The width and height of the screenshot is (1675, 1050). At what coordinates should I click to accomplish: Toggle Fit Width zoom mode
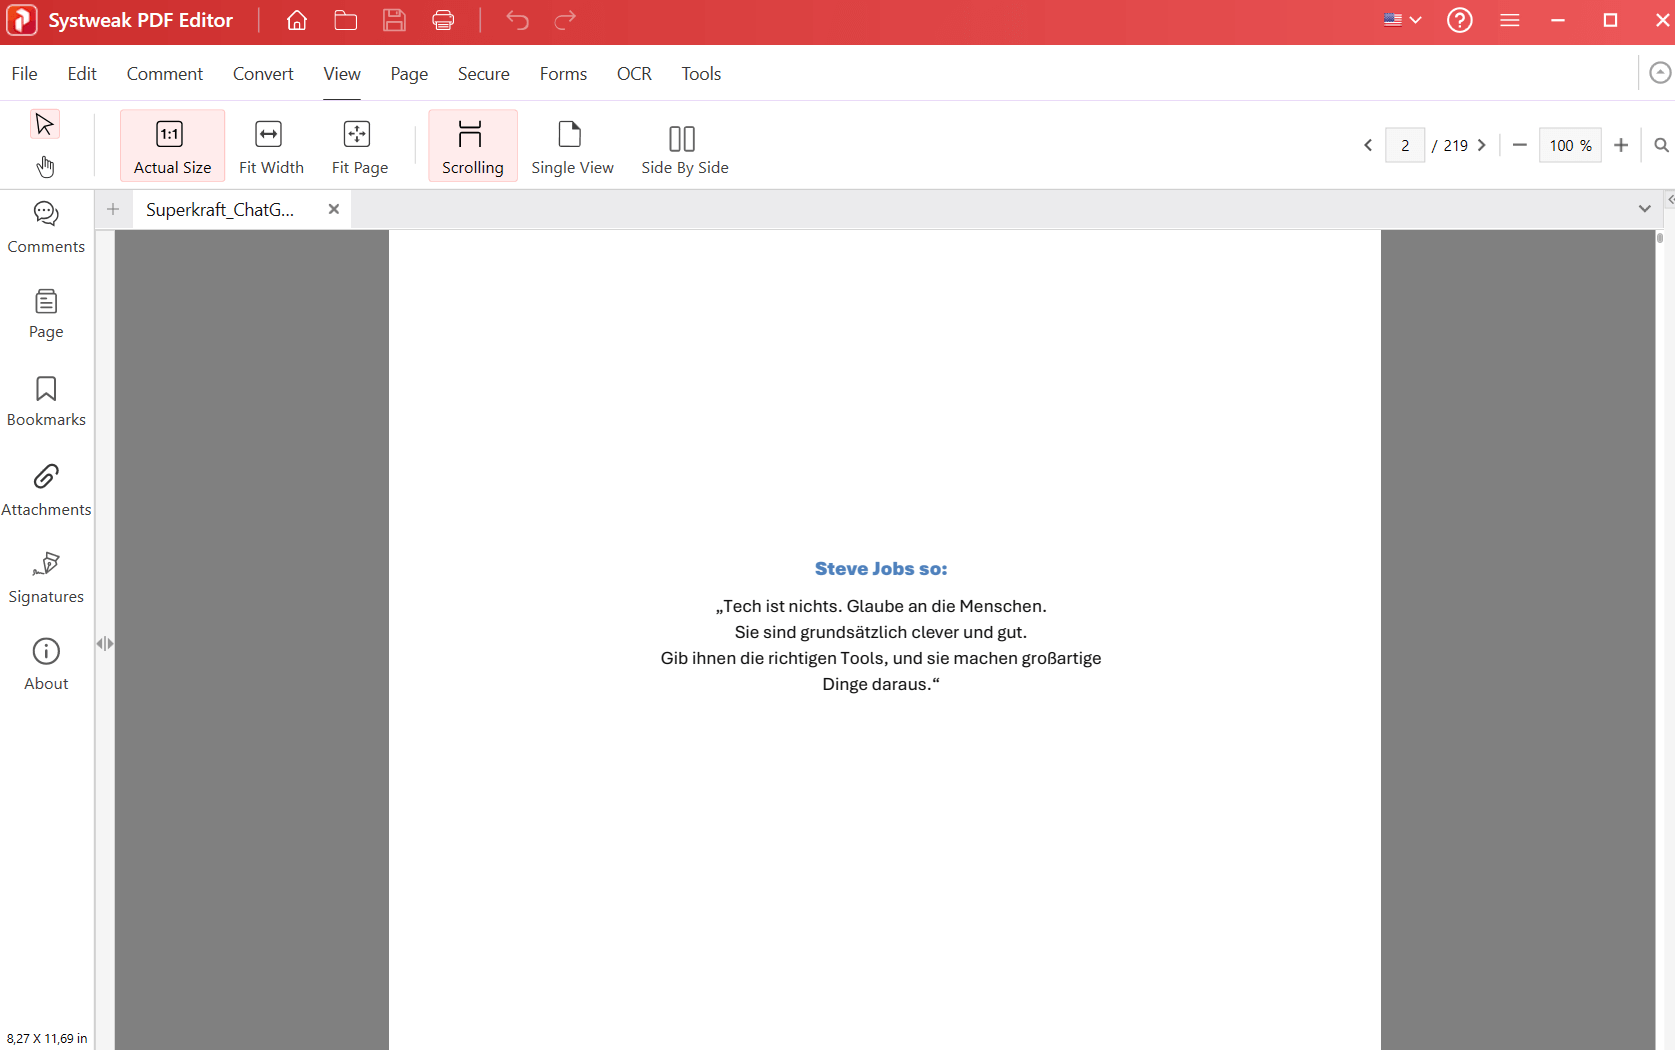(271, 145)
